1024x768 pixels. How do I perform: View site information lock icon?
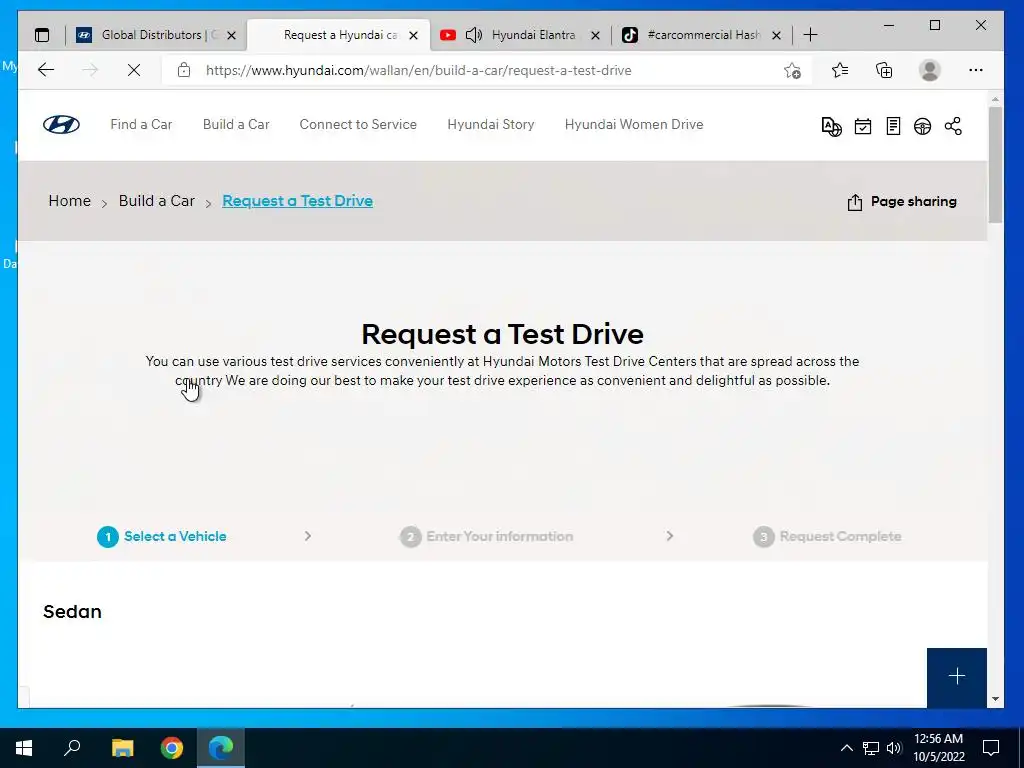pyautogui.click(x=184, y=70)
